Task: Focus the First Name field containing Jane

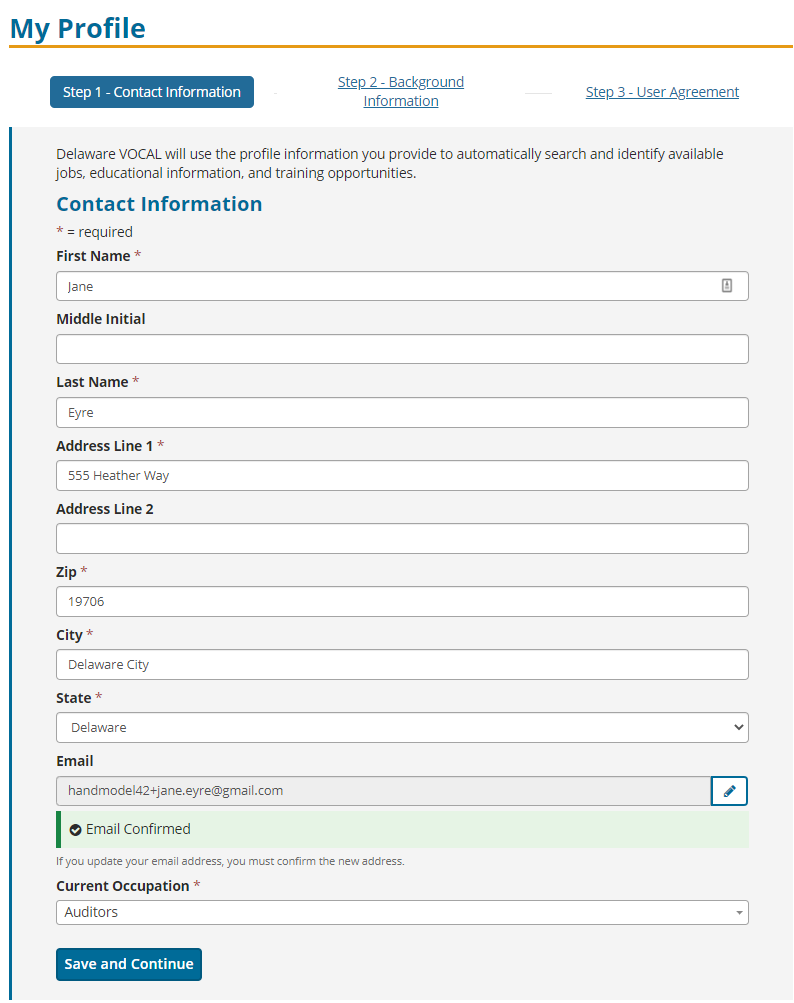Action: pyautogui.click(x=402, y=286)
